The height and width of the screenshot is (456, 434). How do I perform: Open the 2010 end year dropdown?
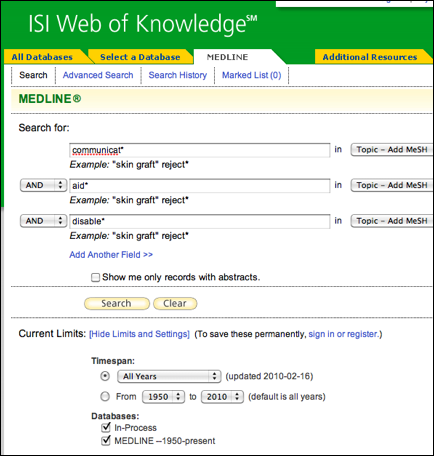222,397
